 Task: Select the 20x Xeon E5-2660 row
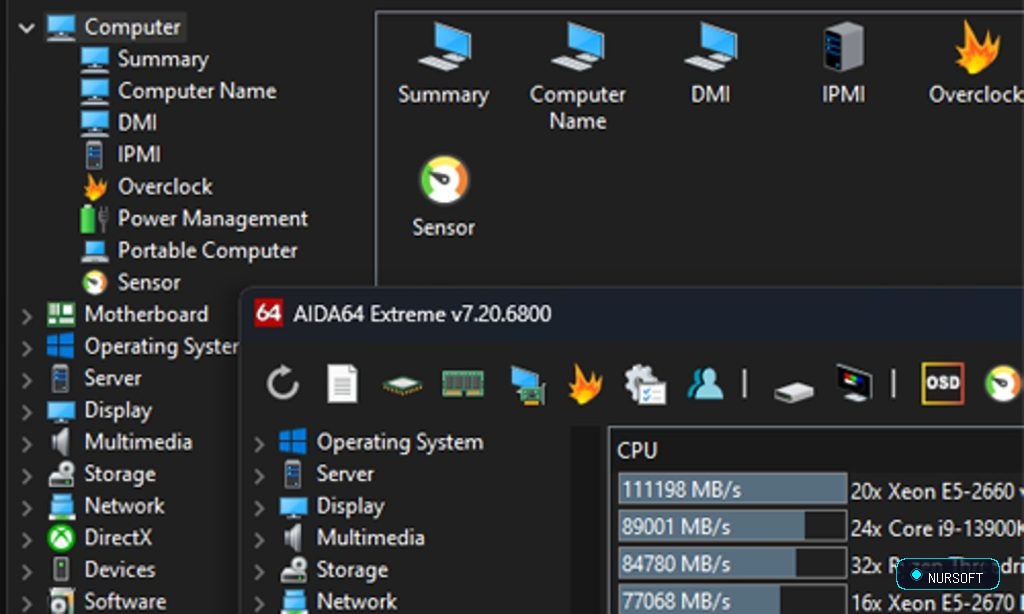pyautogui.click(x=936, y=491)
